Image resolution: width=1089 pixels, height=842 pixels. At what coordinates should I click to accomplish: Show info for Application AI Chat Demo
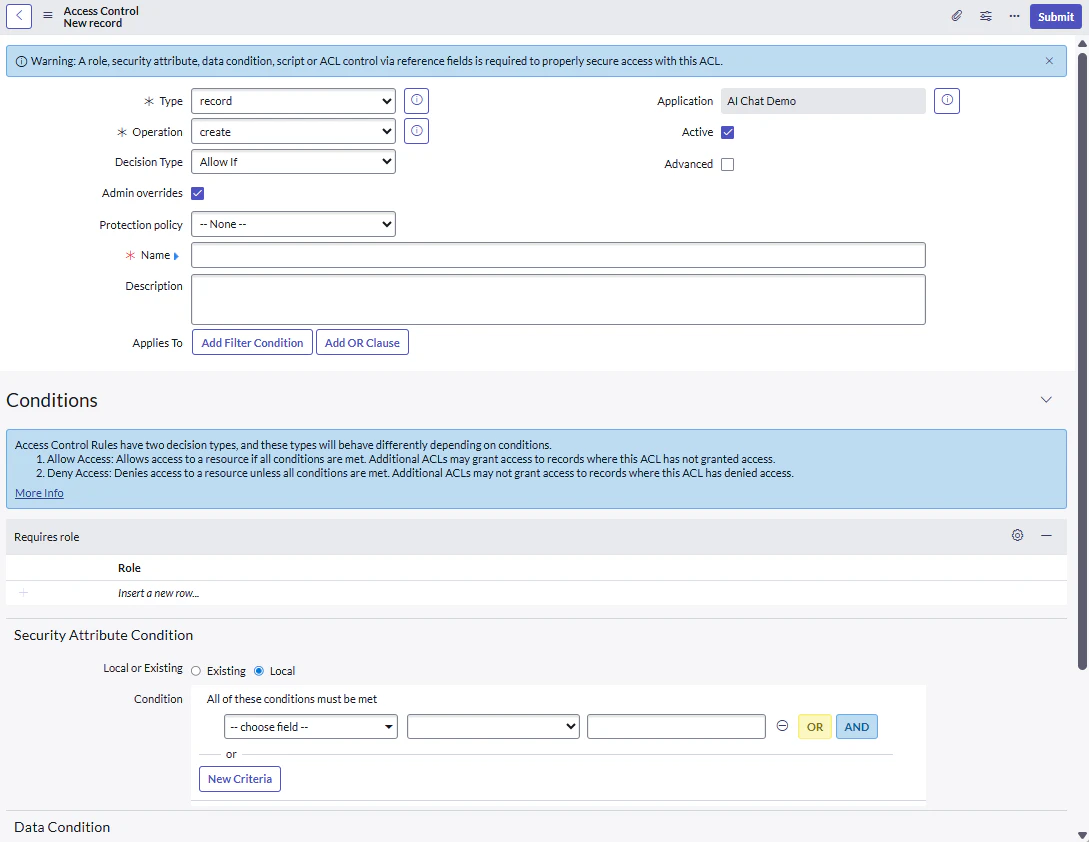click(947, 100)
